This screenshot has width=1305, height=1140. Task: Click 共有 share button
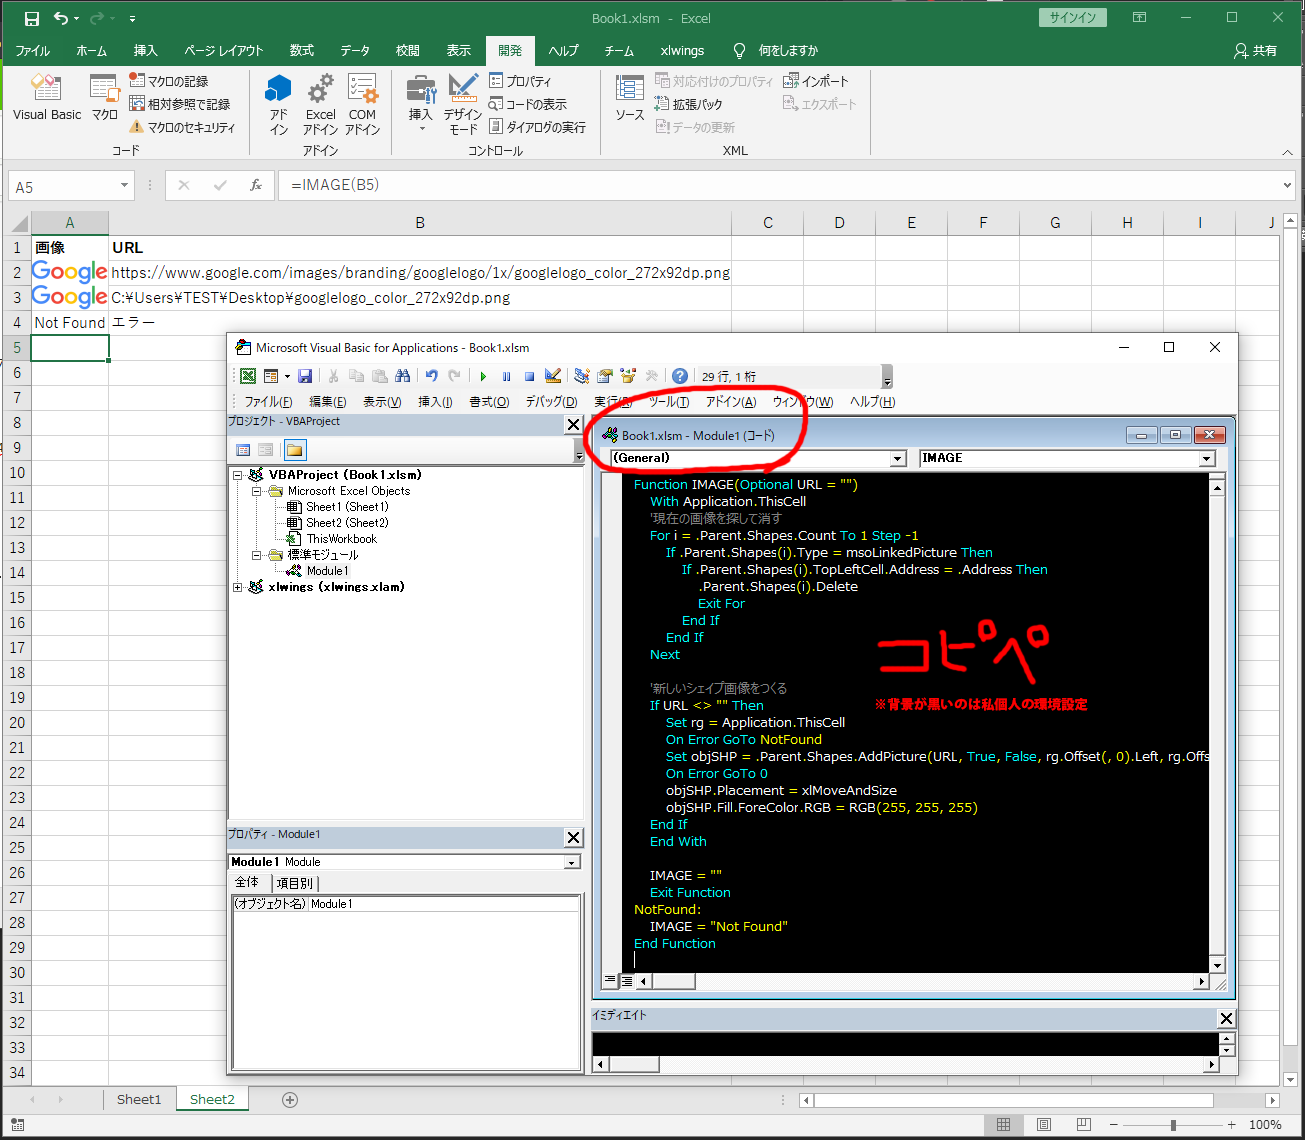click(x=1256, y=51)
